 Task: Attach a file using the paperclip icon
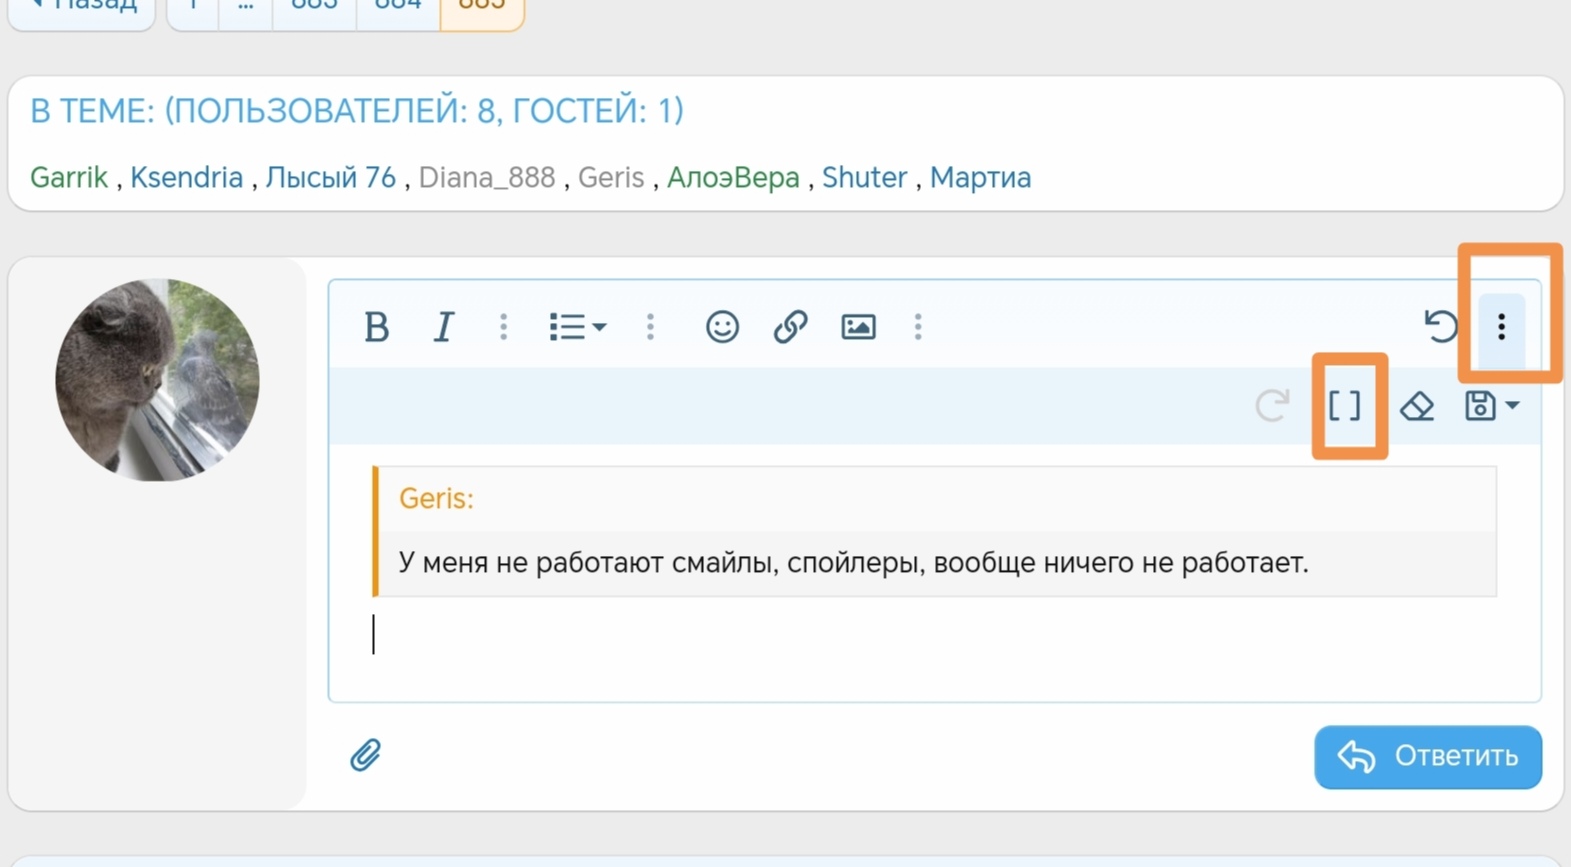coord(365,755)
